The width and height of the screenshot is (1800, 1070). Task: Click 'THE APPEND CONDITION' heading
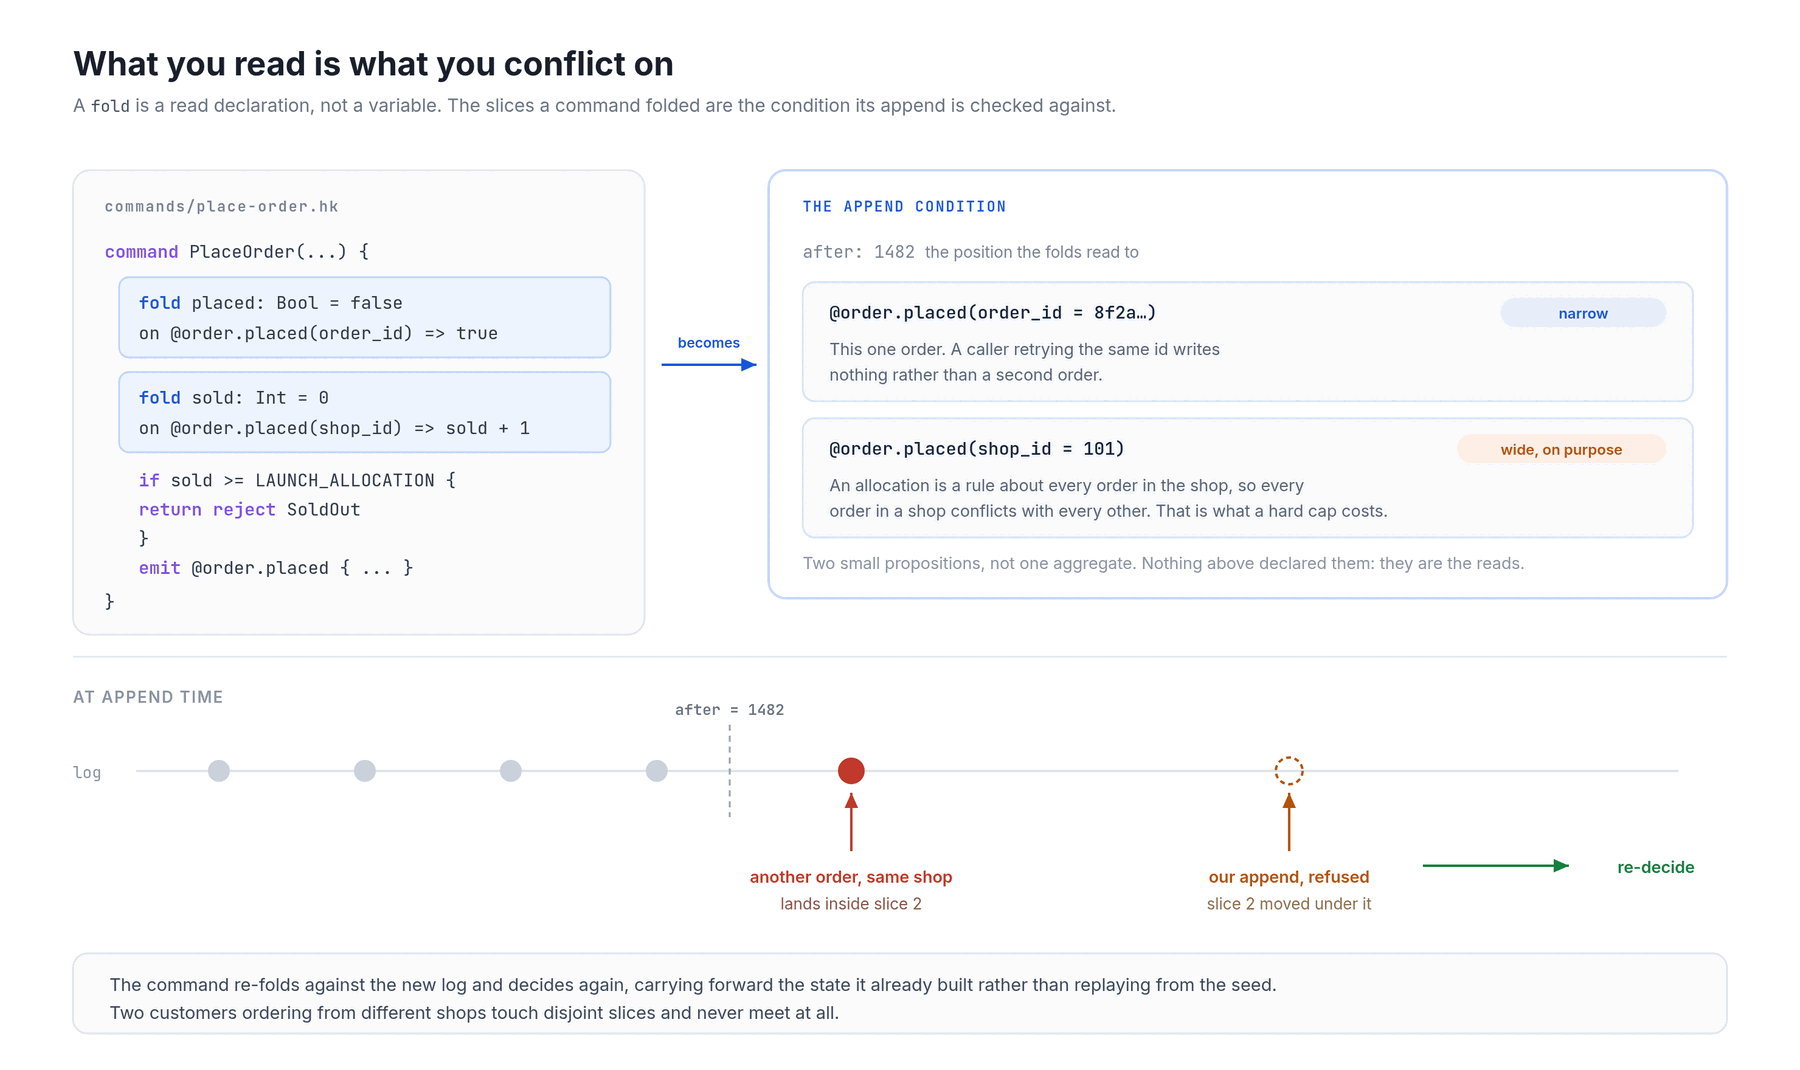pos(904,207)
